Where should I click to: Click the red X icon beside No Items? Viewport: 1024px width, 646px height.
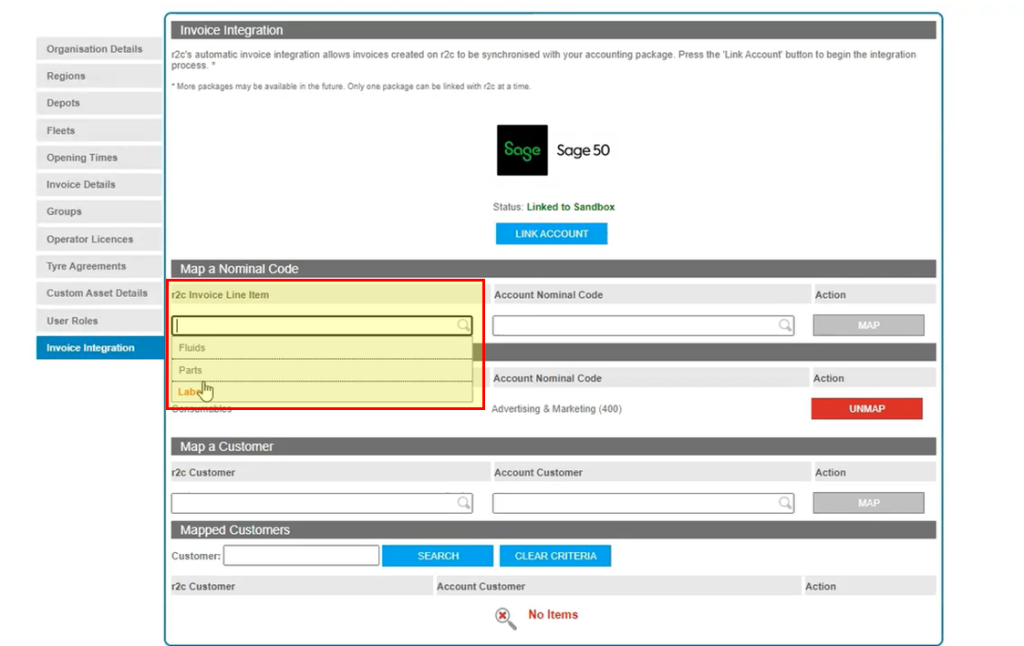tap(505, 615)
